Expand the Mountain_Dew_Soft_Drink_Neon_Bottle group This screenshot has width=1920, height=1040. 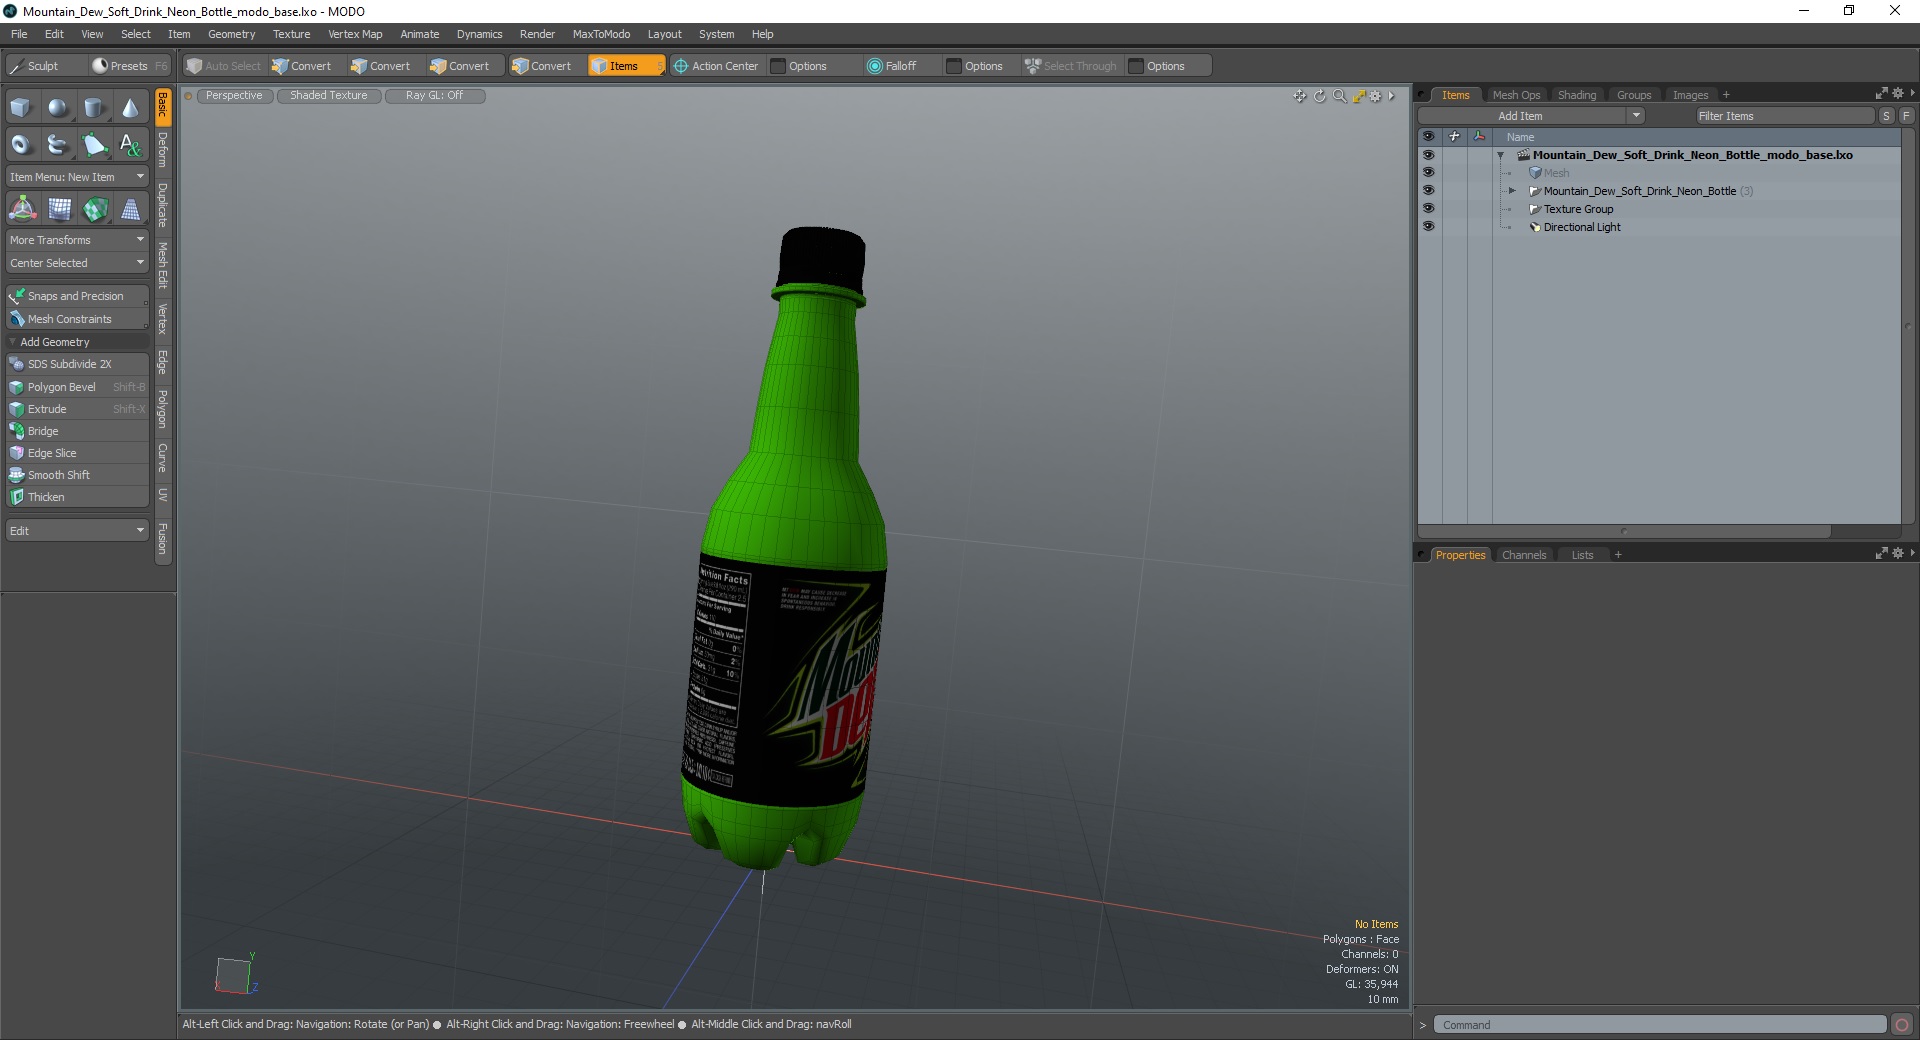[x=1512, y=191]
